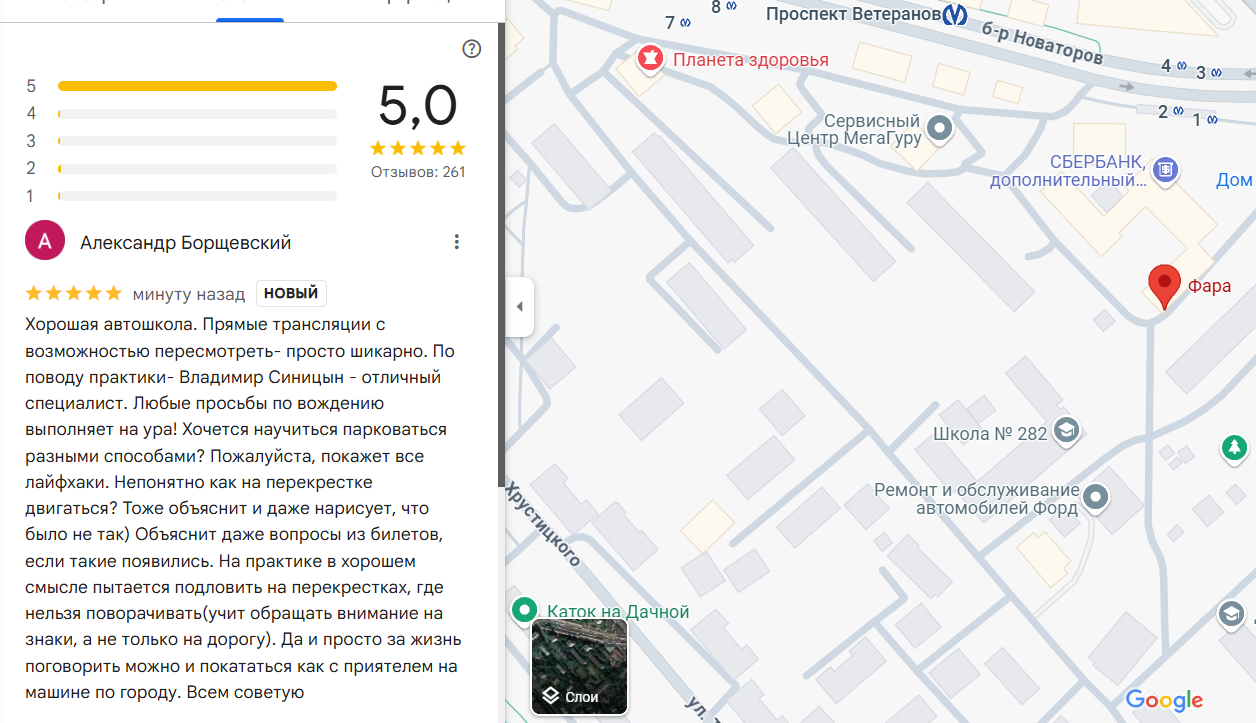Open the Слои layers thumbnail
This screenshot has width=1256, height=723.
point(579,666)
